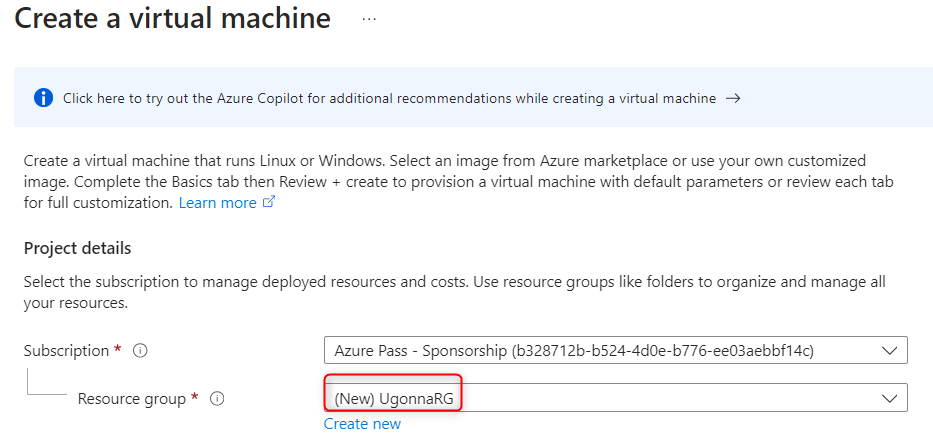Click the external link icon after Learn more
This screenshot has width=933, height=444.
(x=268, y=202)
